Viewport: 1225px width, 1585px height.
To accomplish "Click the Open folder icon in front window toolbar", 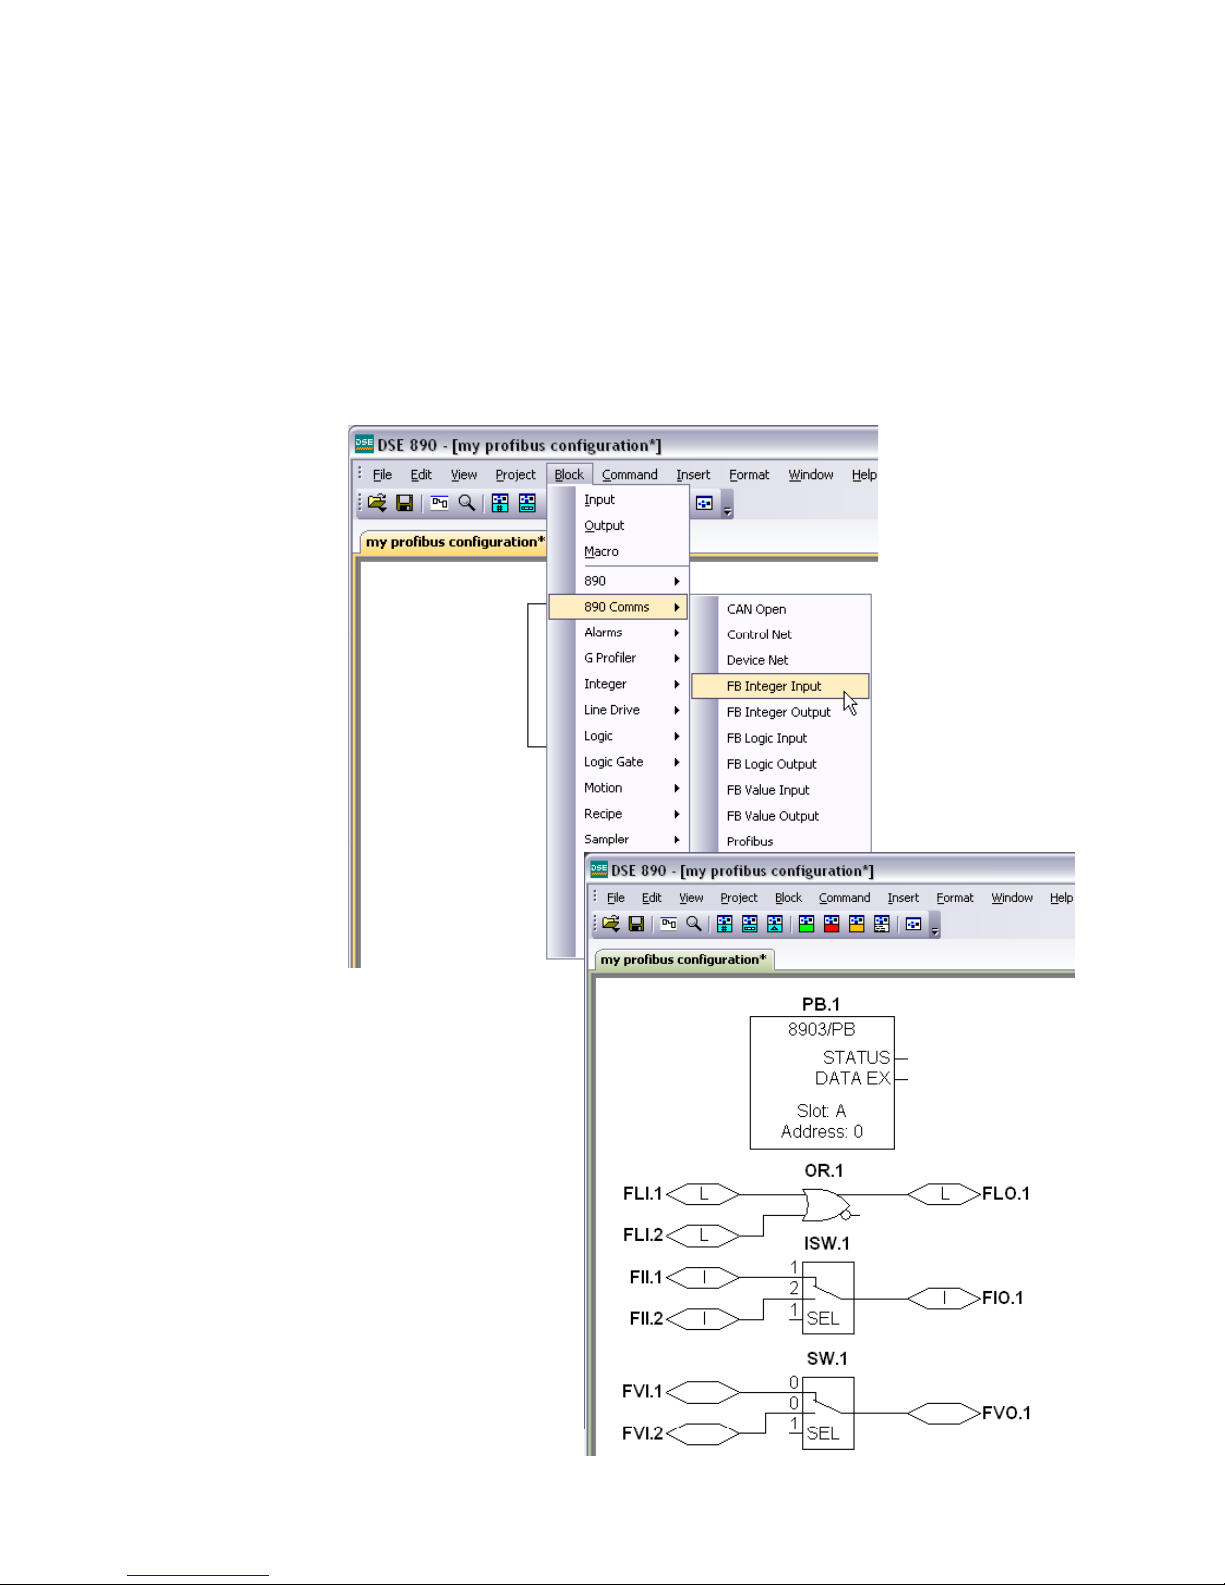I will click(610, 924).
